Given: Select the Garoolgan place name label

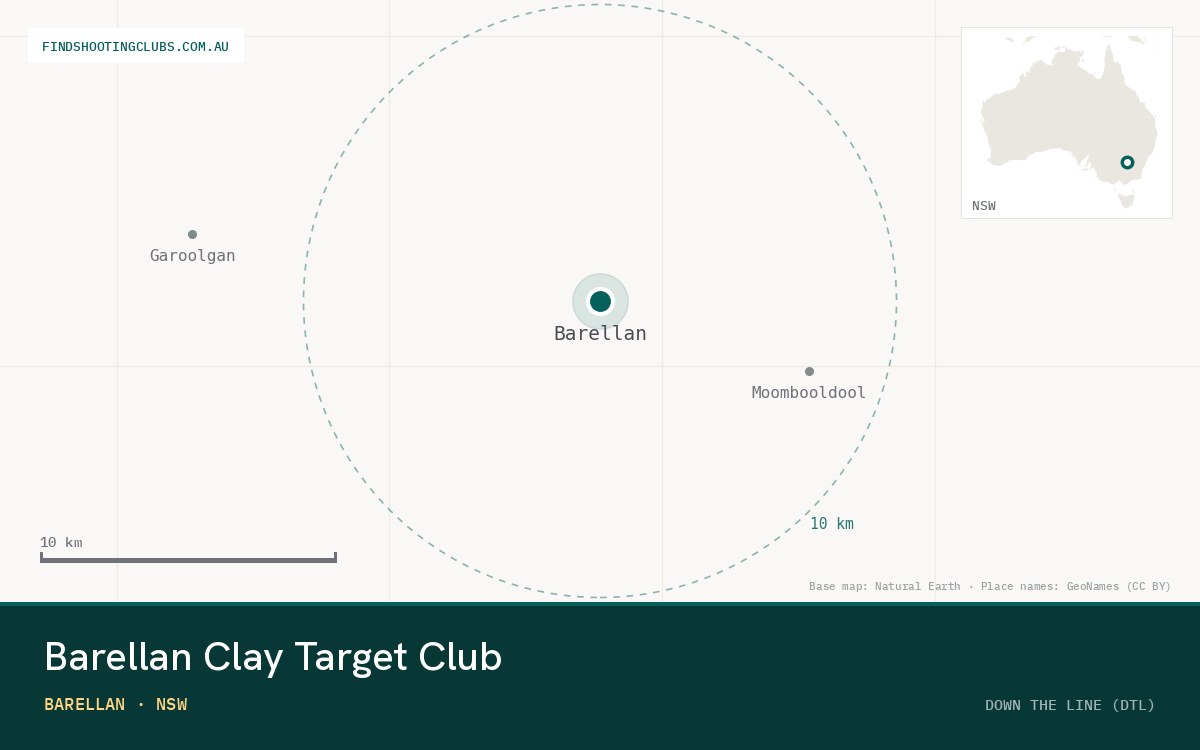Looking at the screenshot, I should coord(192,255).
